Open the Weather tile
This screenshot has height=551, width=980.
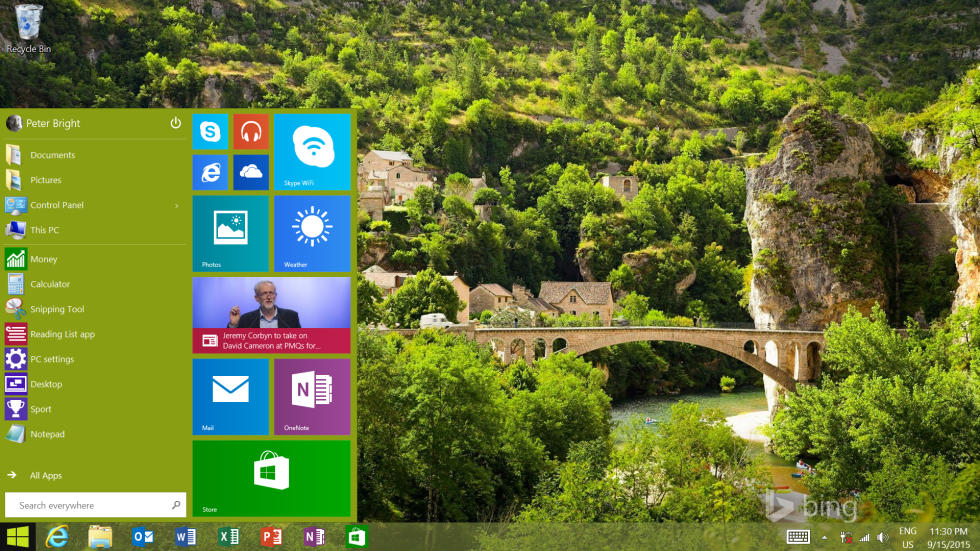pyautogui.click(x=312, y=233)
